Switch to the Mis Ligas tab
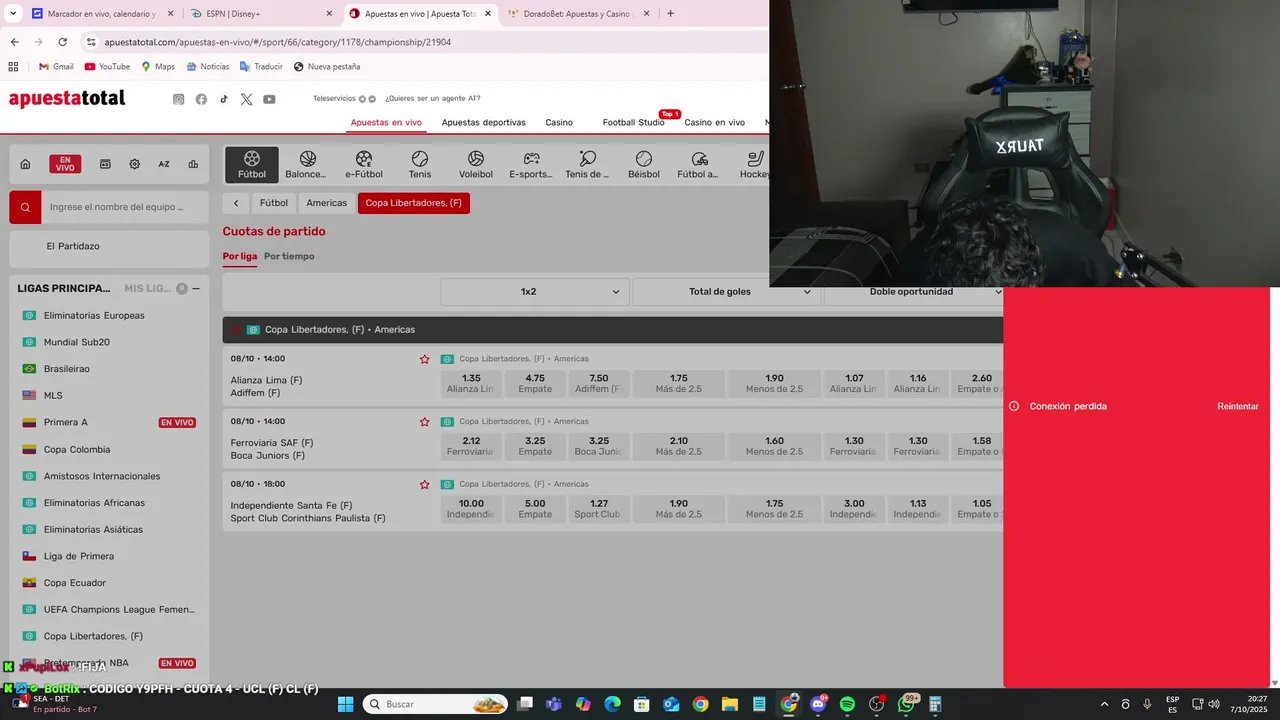1280x720 pixels. click(x=147, y=288)
